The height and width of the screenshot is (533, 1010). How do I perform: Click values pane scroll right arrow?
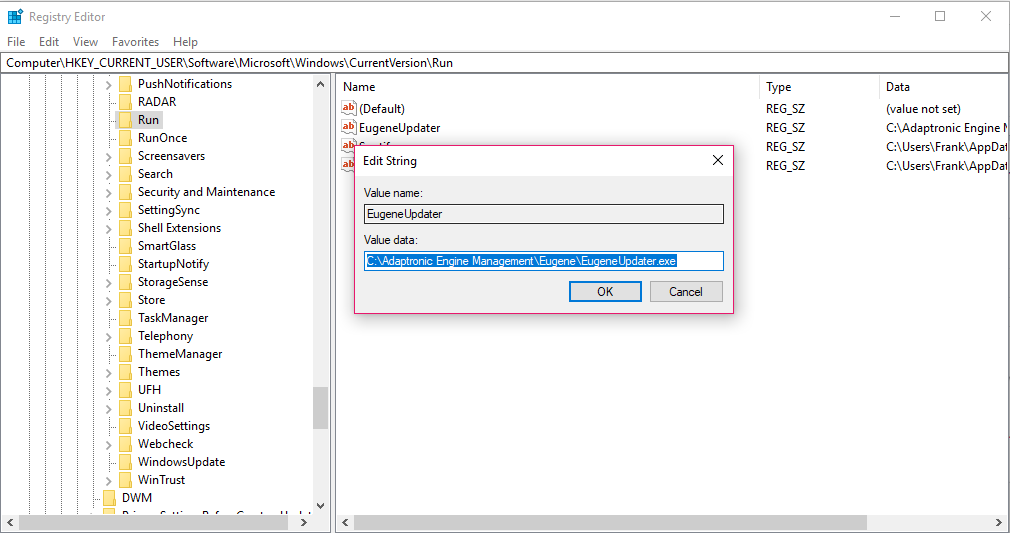coord(1000,522)
